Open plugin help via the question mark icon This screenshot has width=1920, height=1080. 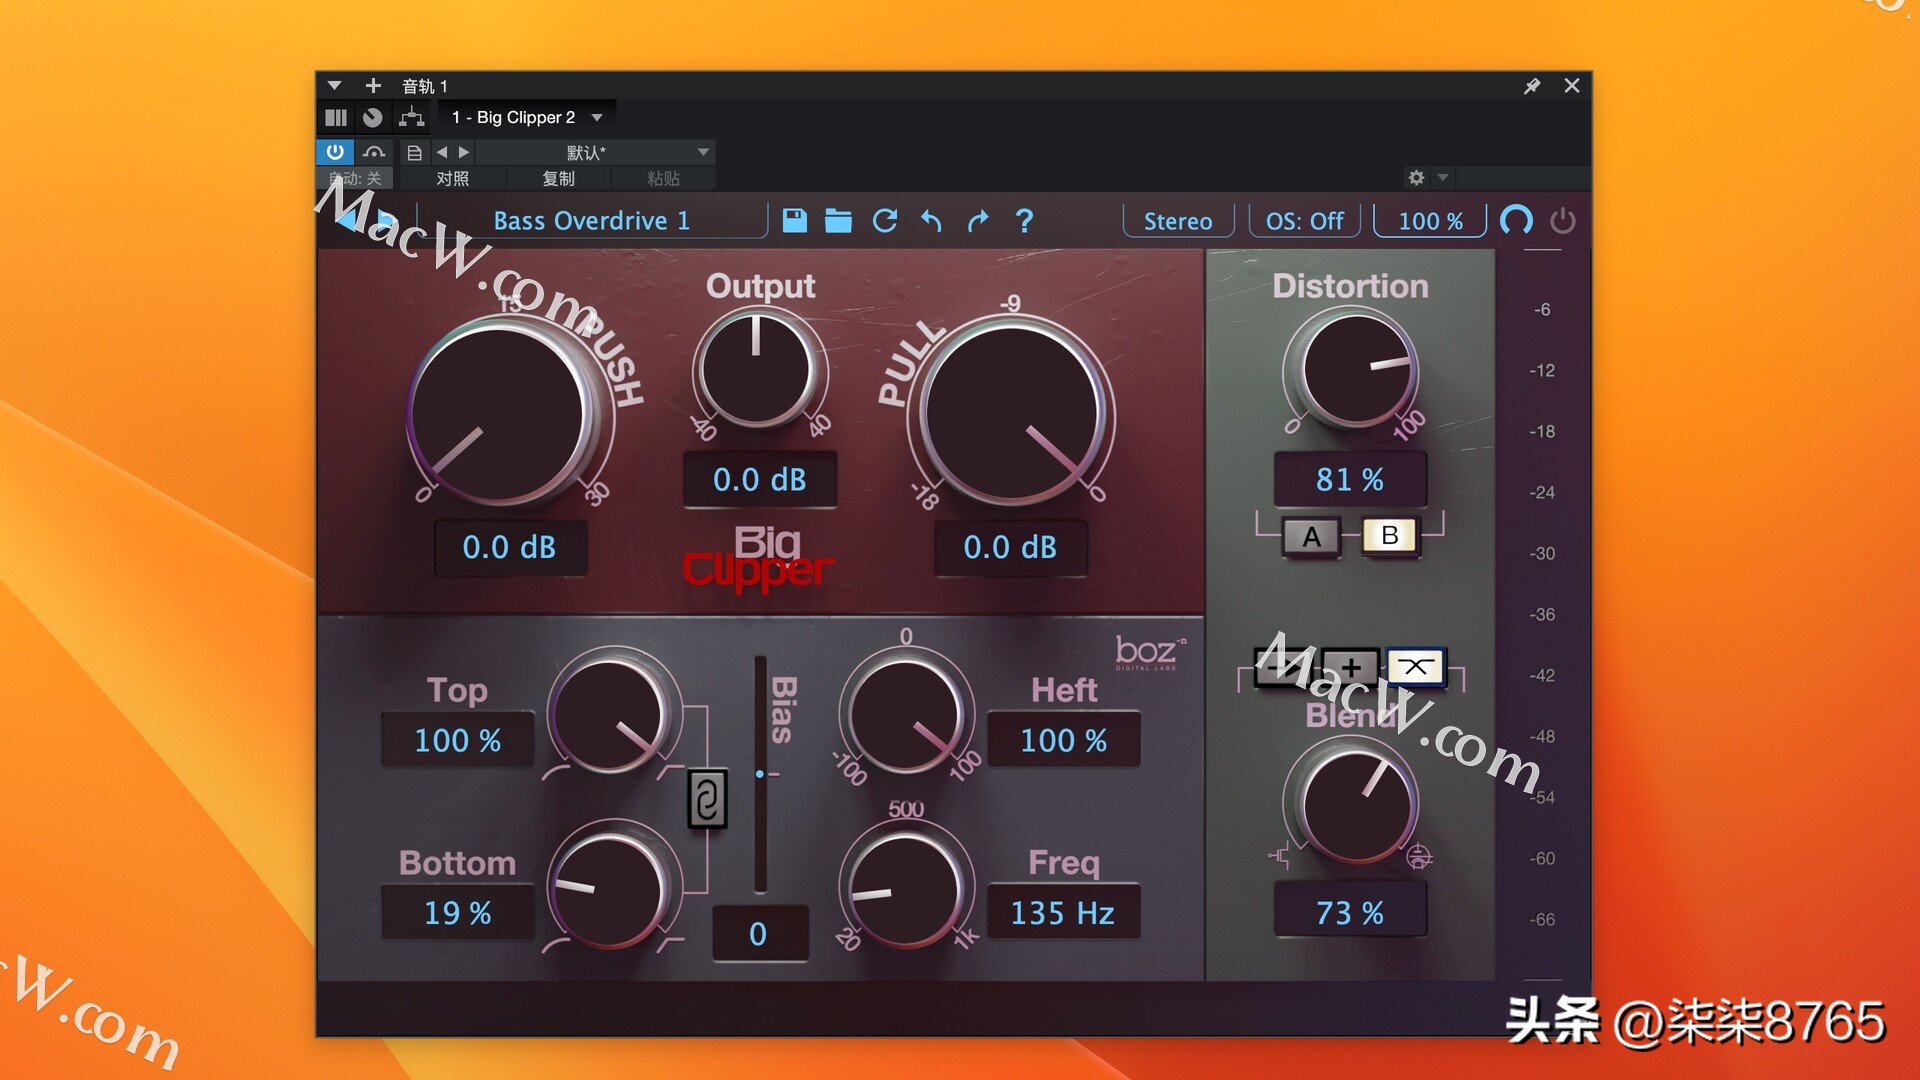tap(1024, 221)
